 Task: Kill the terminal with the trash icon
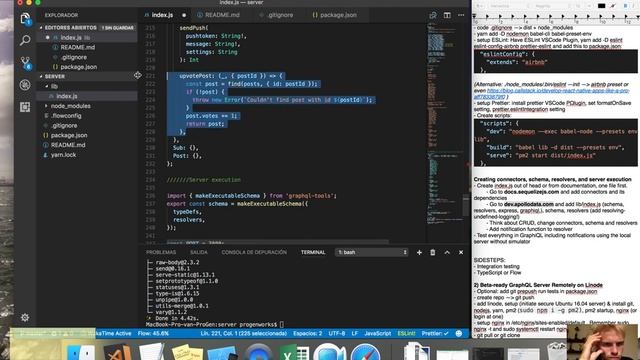[433, 253]
